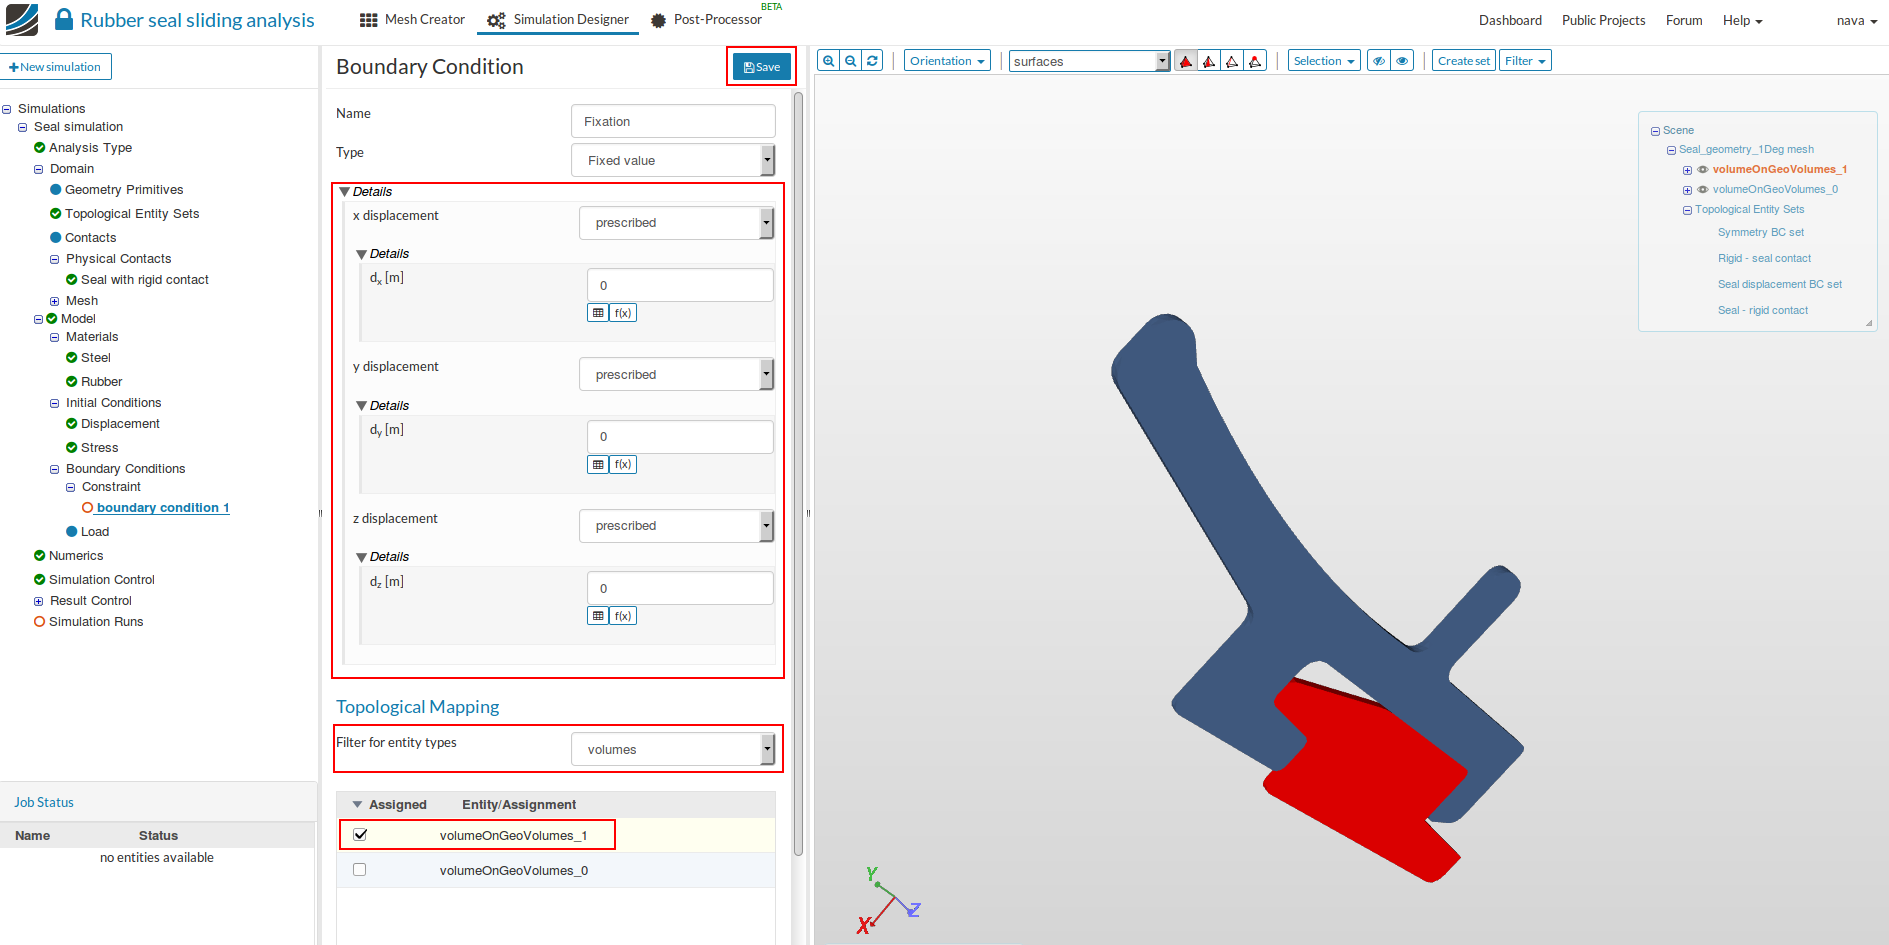This screenshot has width=1889, height=945.
Task: Expand volumeOnGeoVolumes_1 node in scene tree
Action: [x=1687, y=170]
